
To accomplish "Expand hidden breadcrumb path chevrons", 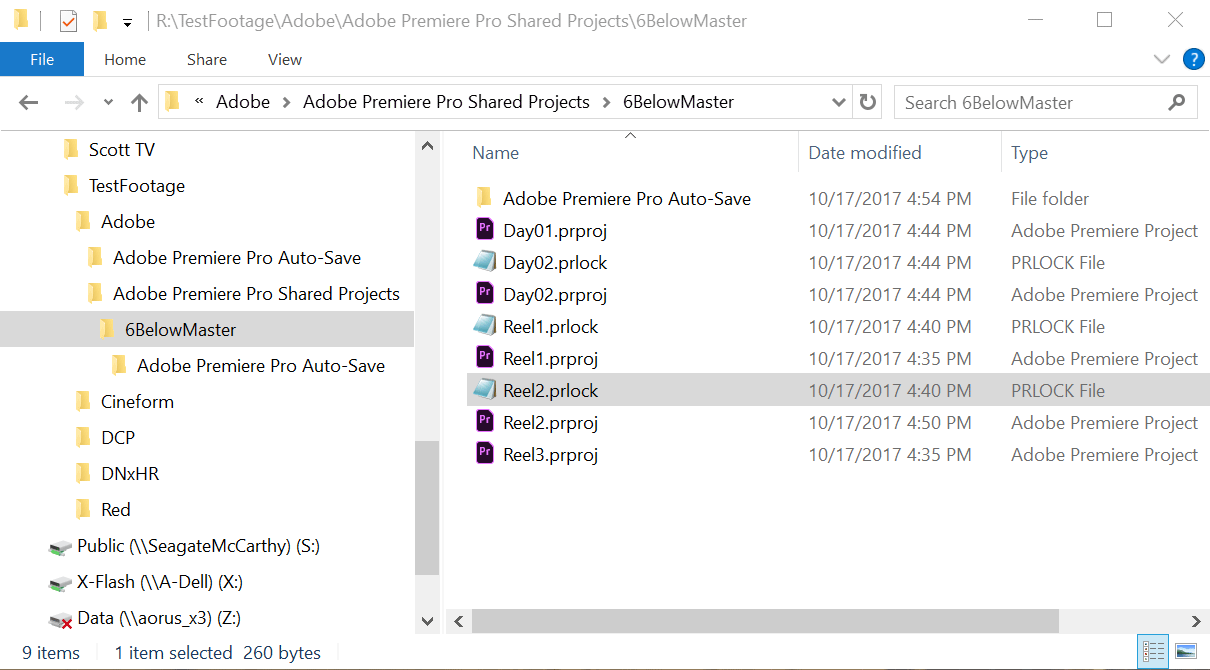I will 200,102.
